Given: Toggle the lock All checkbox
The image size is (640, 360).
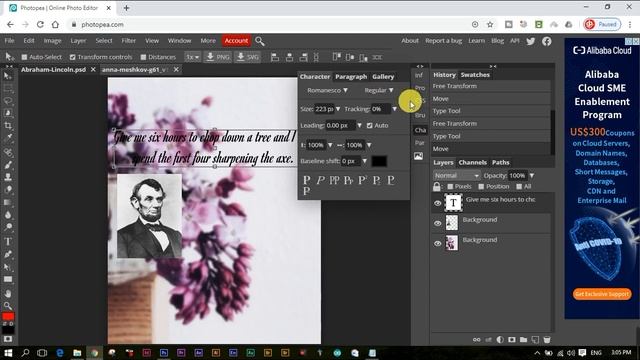Looking at the screenshot, I should coord(519,187).
